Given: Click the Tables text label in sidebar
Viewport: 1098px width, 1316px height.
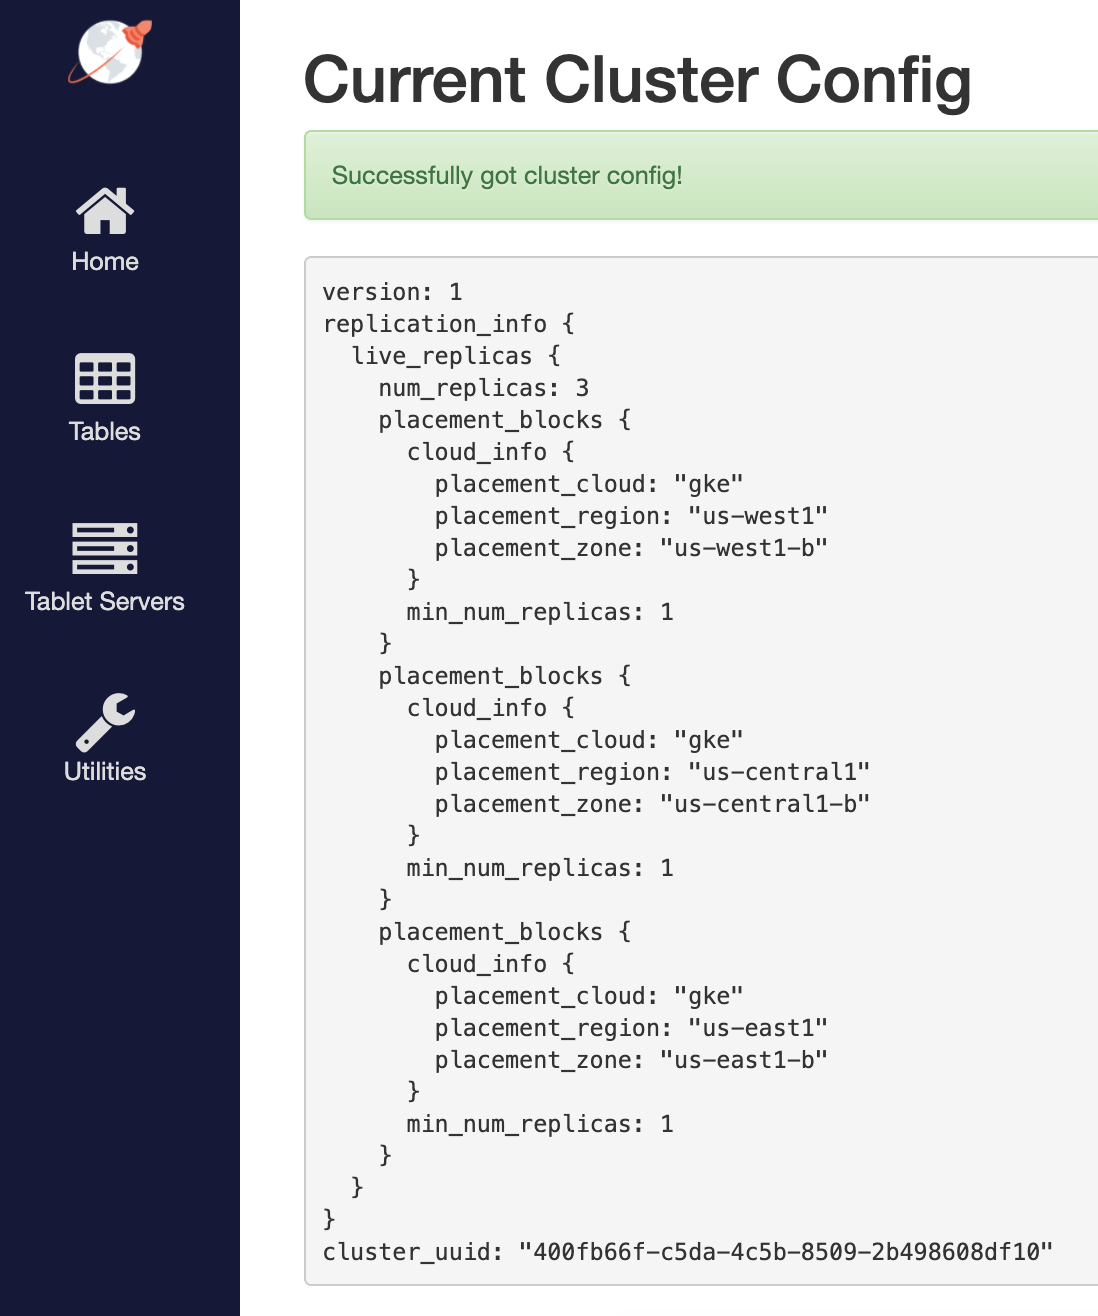Looking at the screenshot, I should tap(105, 432).
